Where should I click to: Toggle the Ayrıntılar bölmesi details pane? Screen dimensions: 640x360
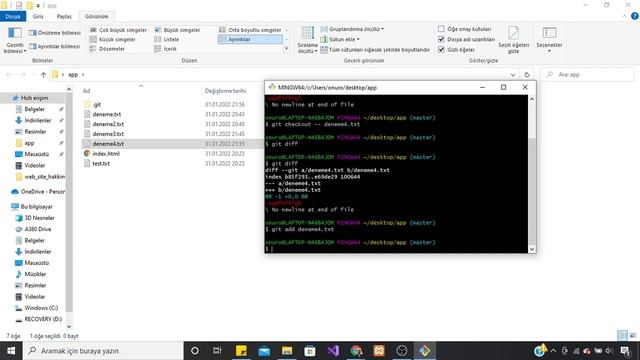point(55,47)
